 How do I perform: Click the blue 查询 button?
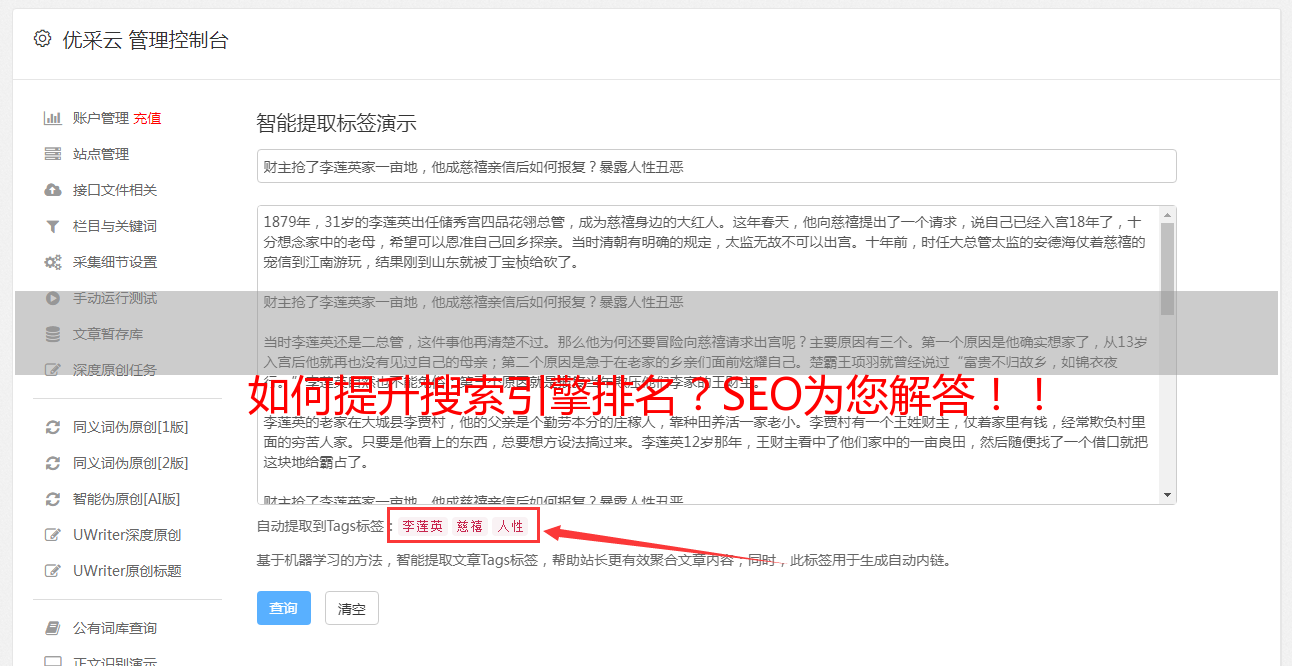click(x=284, y=608)
